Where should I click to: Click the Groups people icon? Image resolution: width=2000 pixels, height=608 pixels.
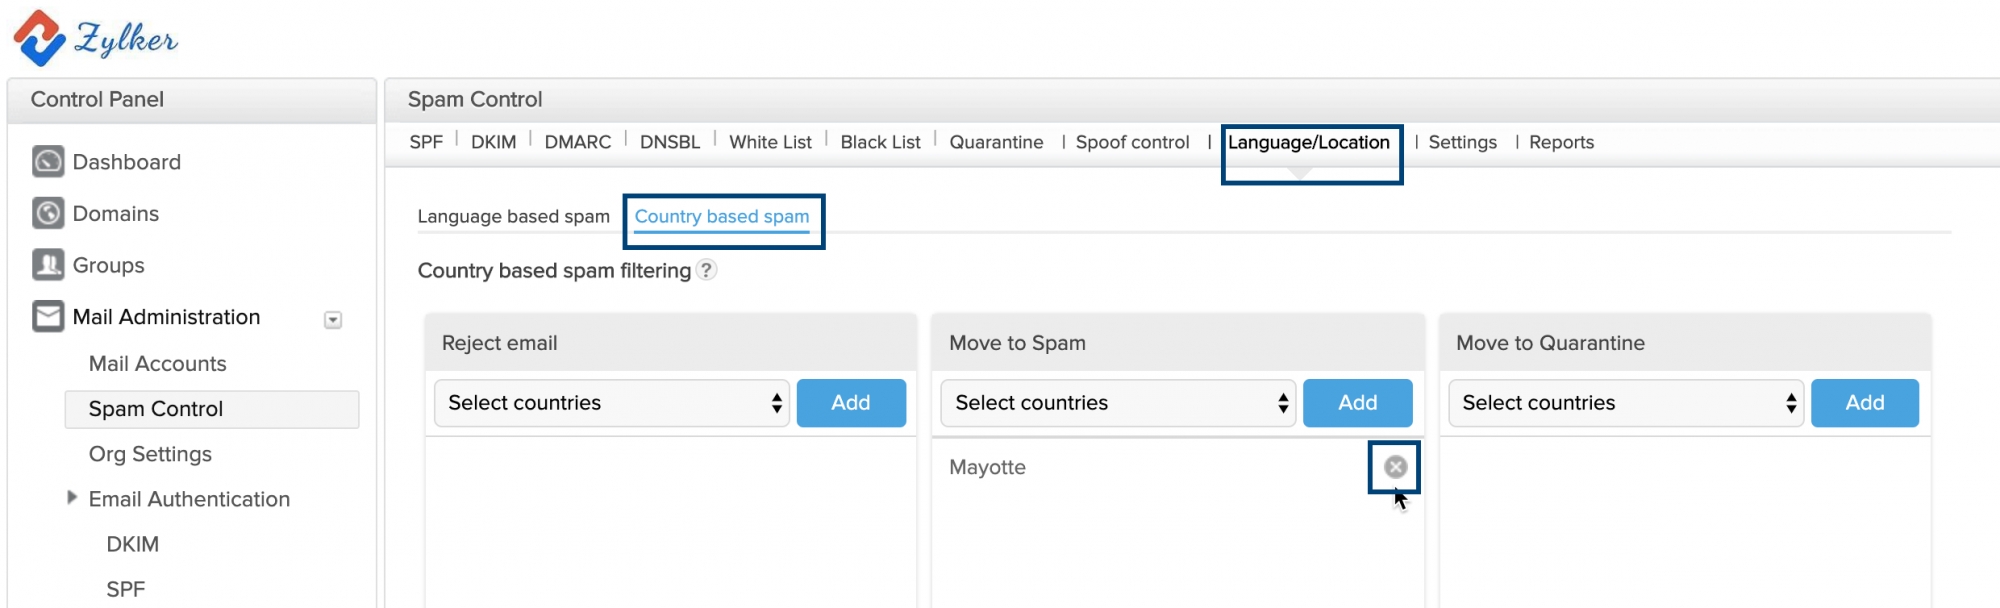(47, 265)
